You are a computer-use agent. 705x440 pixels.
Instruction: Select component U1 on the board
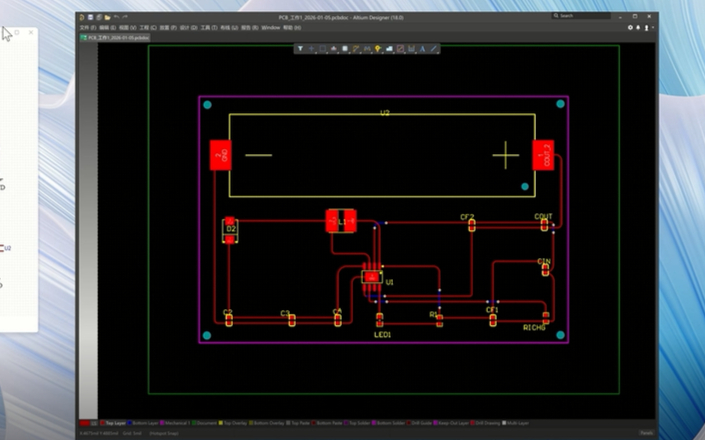point(371,277)
